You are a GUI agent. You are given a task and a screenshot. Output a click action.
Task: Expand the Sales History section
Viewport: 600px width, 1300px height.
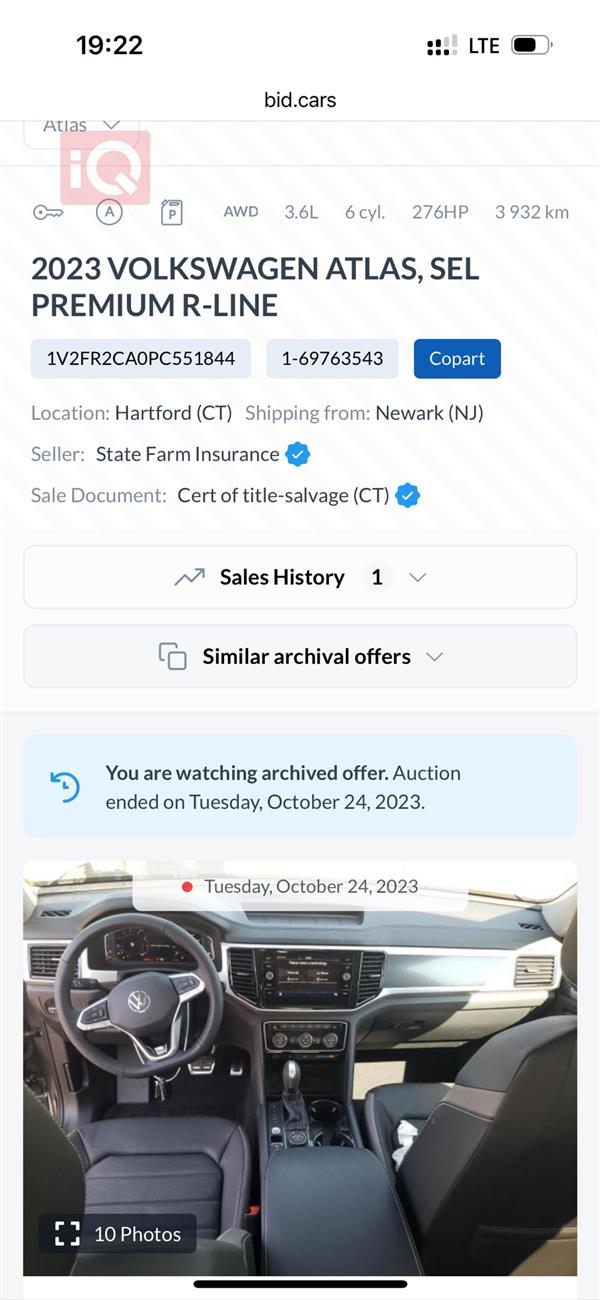pyautogui.click(x=300, y=577)
